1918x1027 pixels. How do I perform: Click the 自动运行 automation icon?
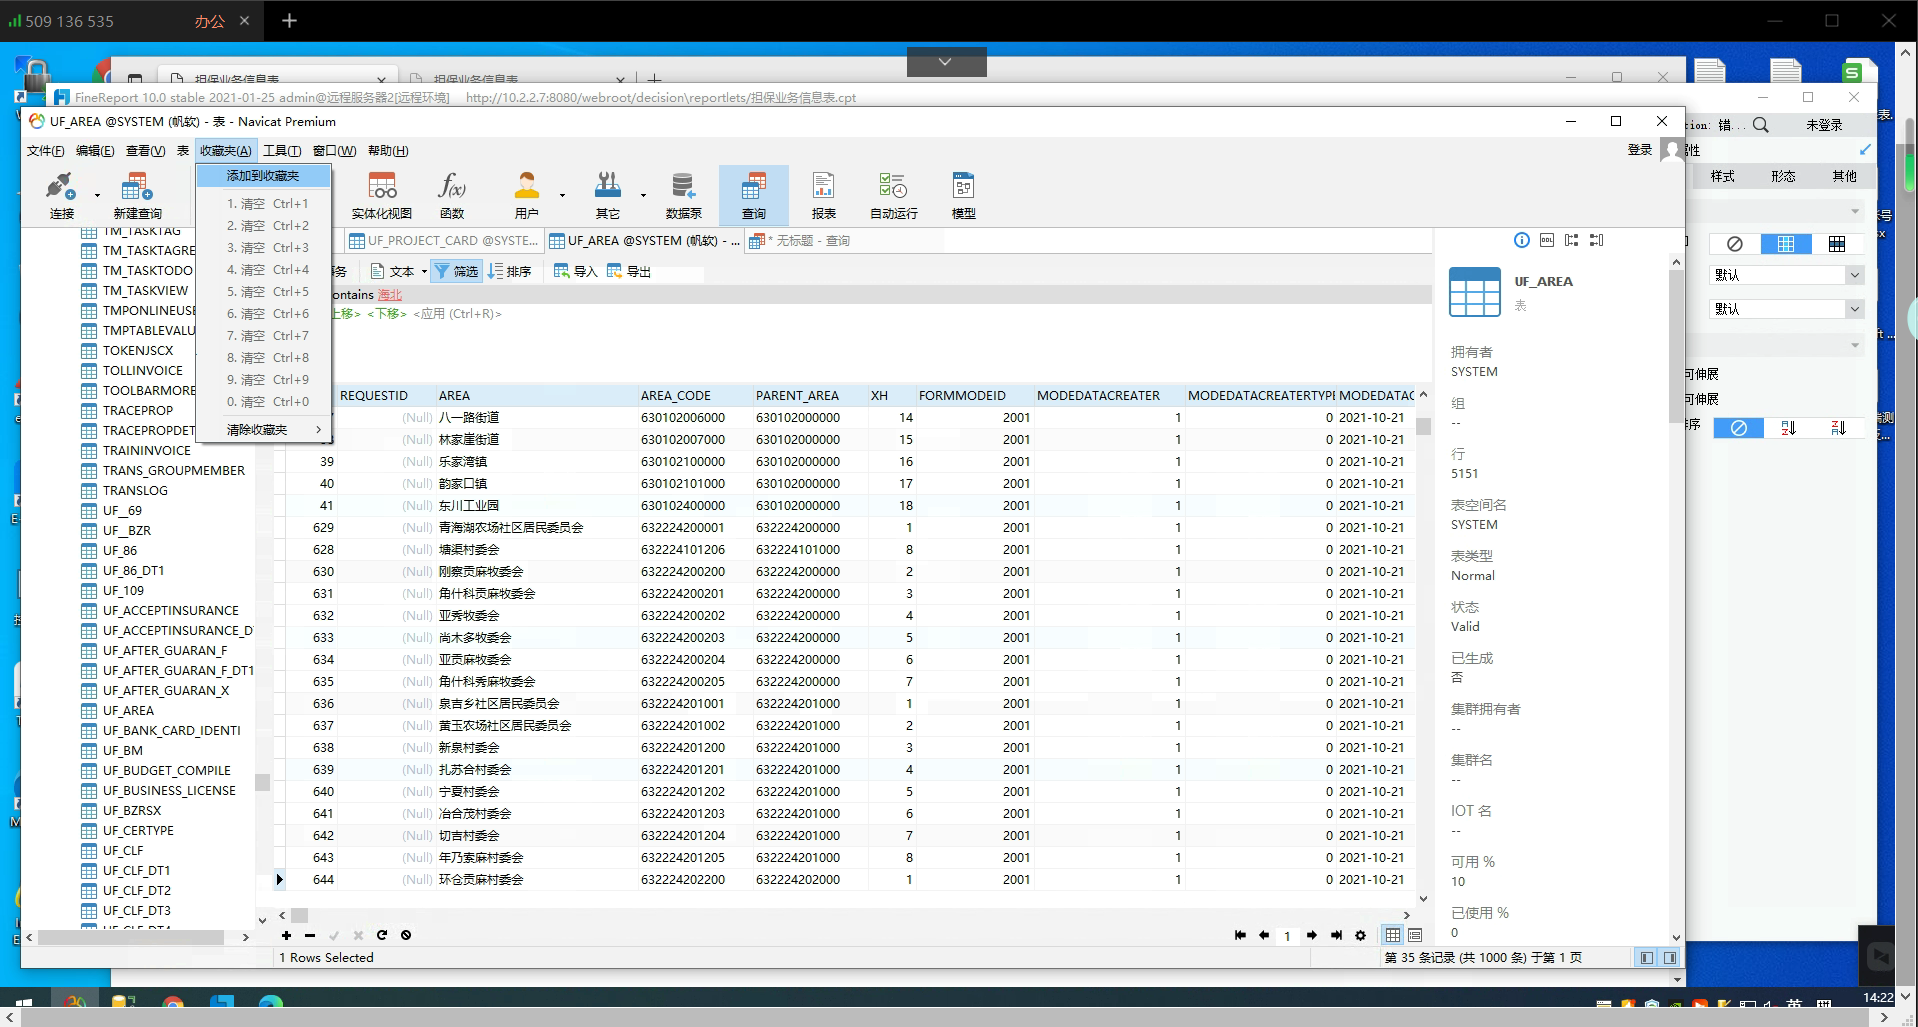pos(893,195)
